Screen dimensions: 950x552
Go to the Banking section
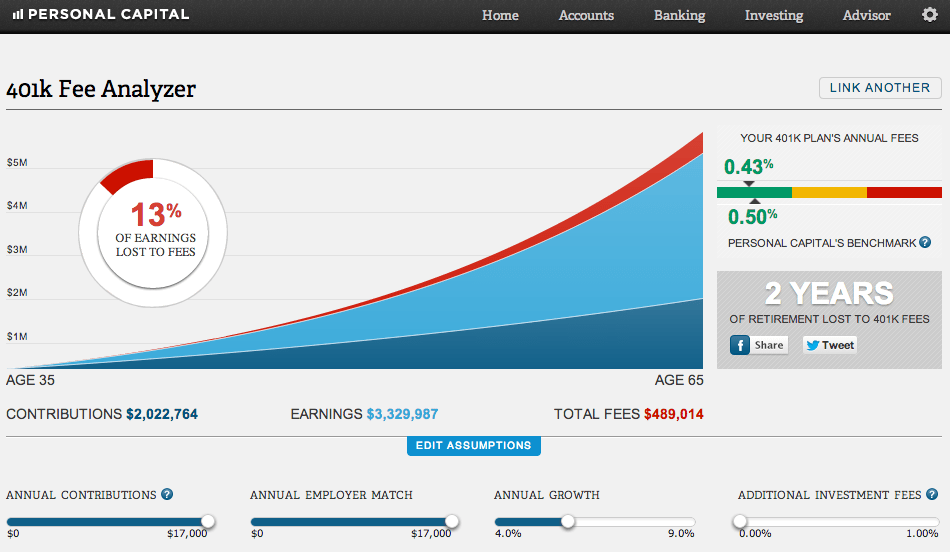[x=679, y=15]
